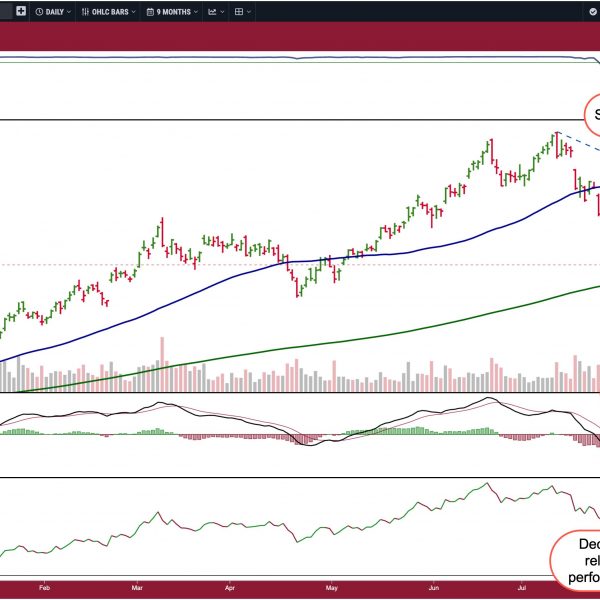Click the tallest March volume bar
This screenshot has height=600, width=600.
(162, 364)
